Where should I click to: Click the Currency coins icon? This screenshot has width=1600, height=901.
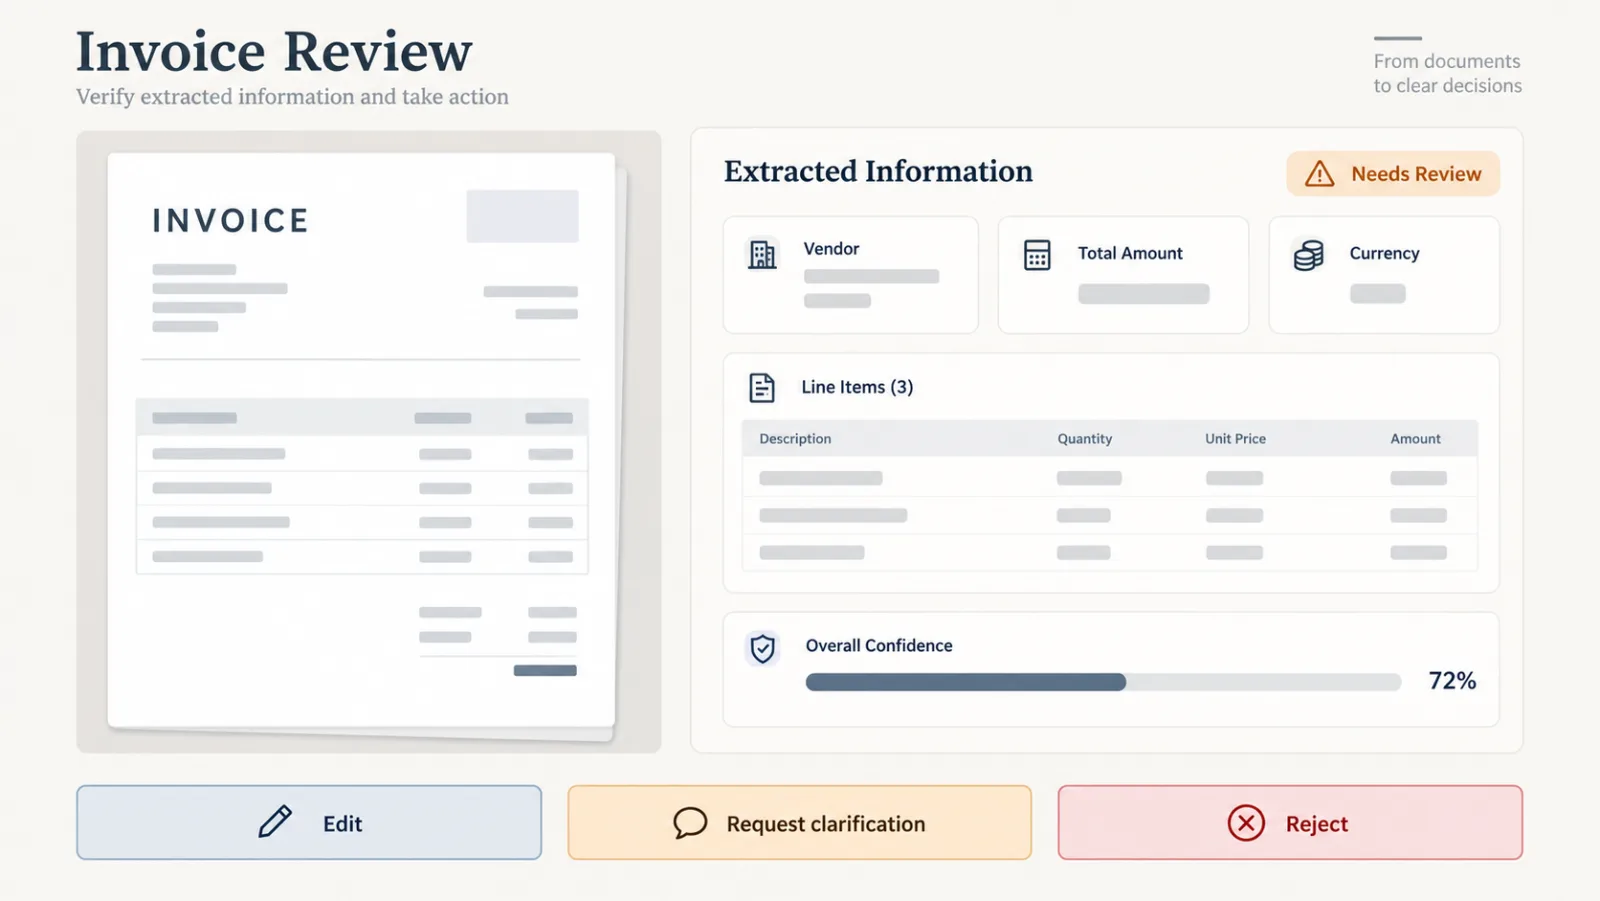pyautogui.click(x=1308, y=255)
